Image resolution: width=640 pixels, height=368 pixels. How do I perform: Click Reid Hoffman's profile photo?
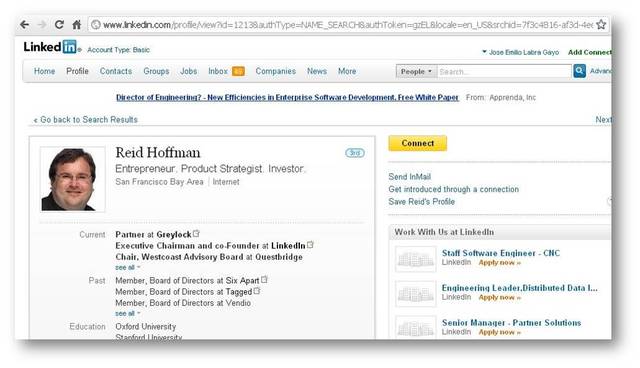73,180
